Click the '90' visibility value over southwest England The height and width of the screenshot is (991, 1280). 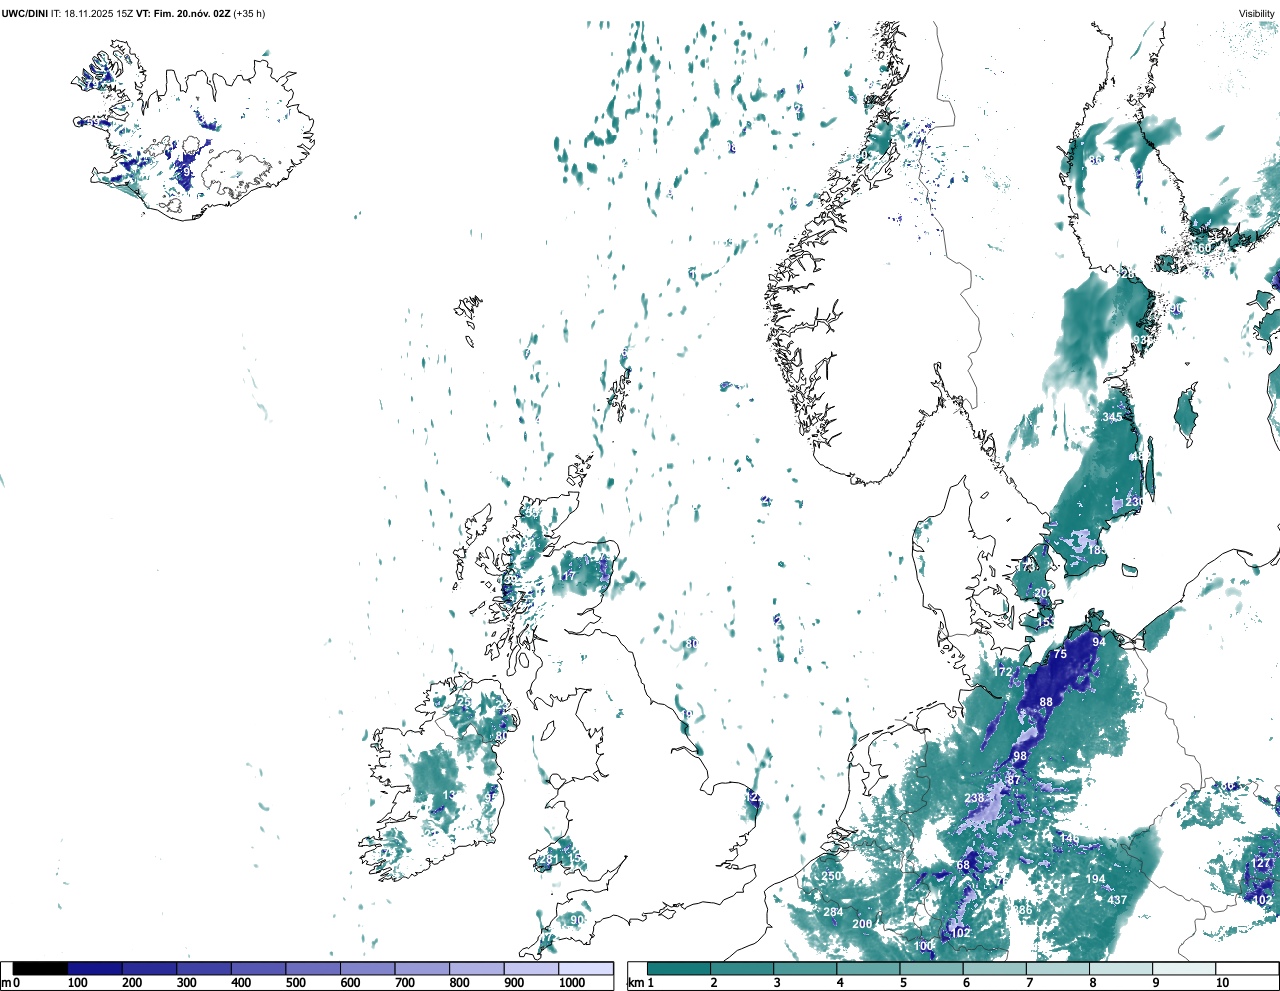pyautogui.click(x=577, y=920)
